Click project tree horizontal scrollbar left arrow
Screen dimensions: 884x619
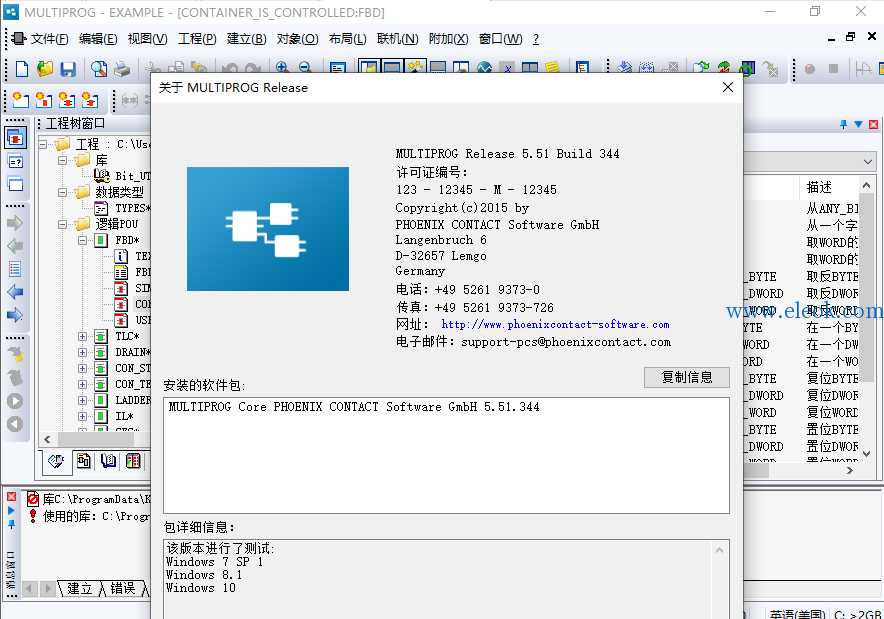pos(47,439)
